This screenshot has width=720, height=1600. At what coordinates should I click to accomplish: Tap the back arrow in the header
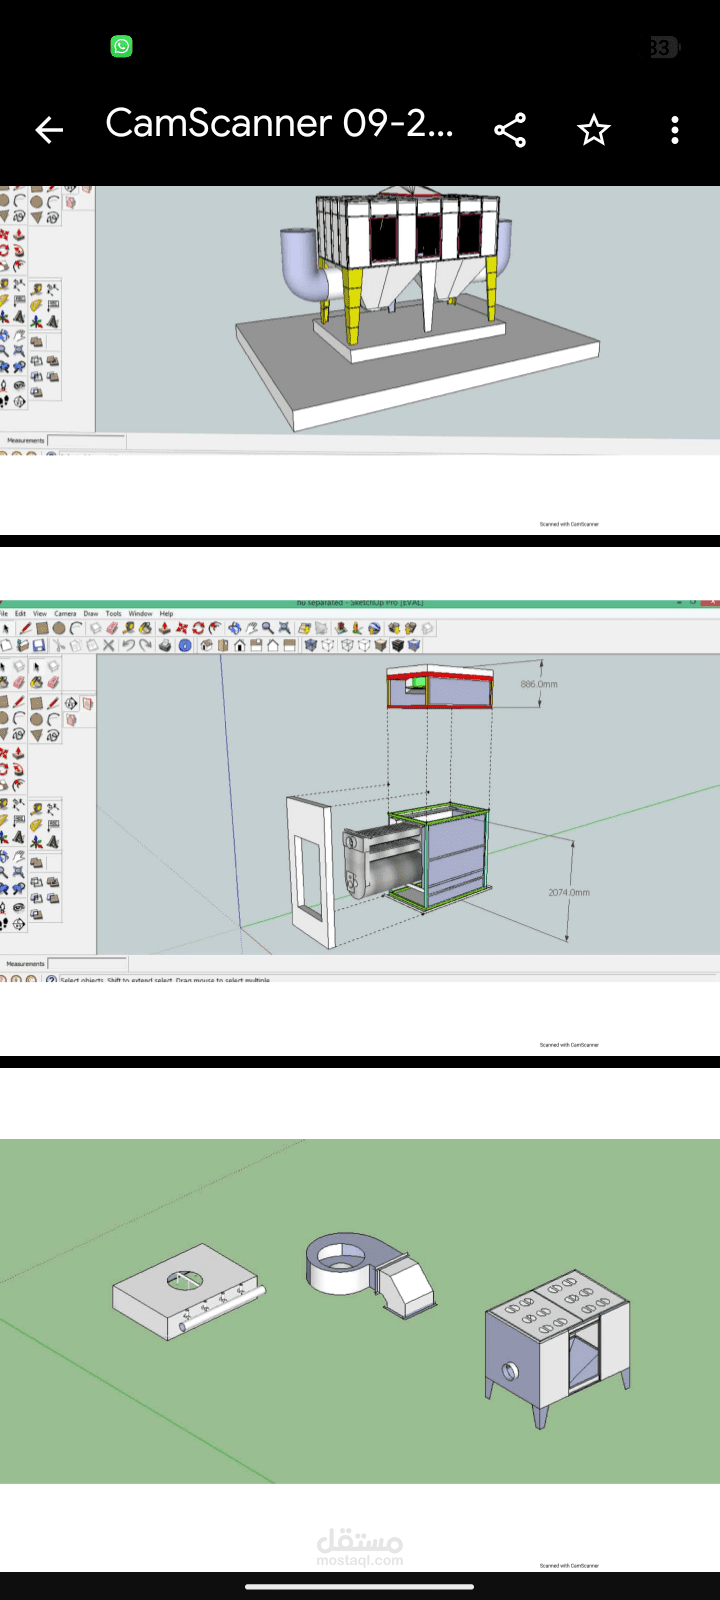pyautogui.click(x=49, y=130)
